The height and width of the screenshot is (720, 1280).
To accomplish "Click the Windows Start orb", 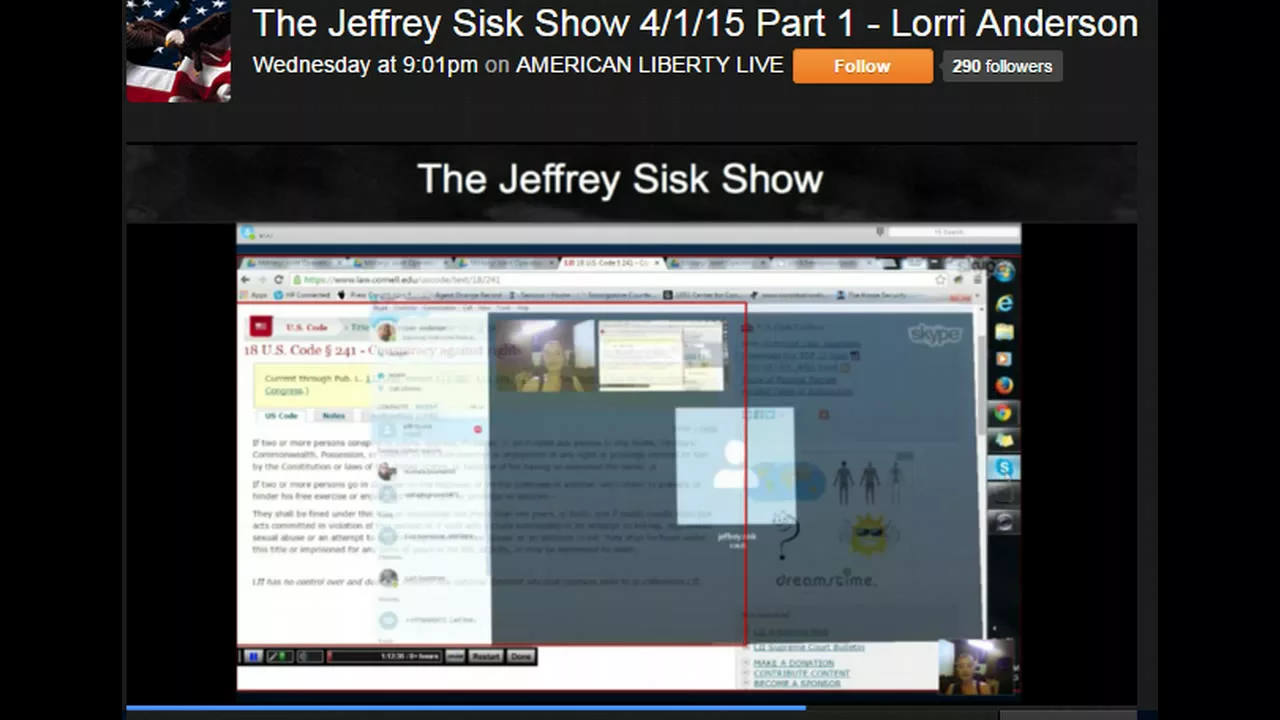I will (1004, 271).
